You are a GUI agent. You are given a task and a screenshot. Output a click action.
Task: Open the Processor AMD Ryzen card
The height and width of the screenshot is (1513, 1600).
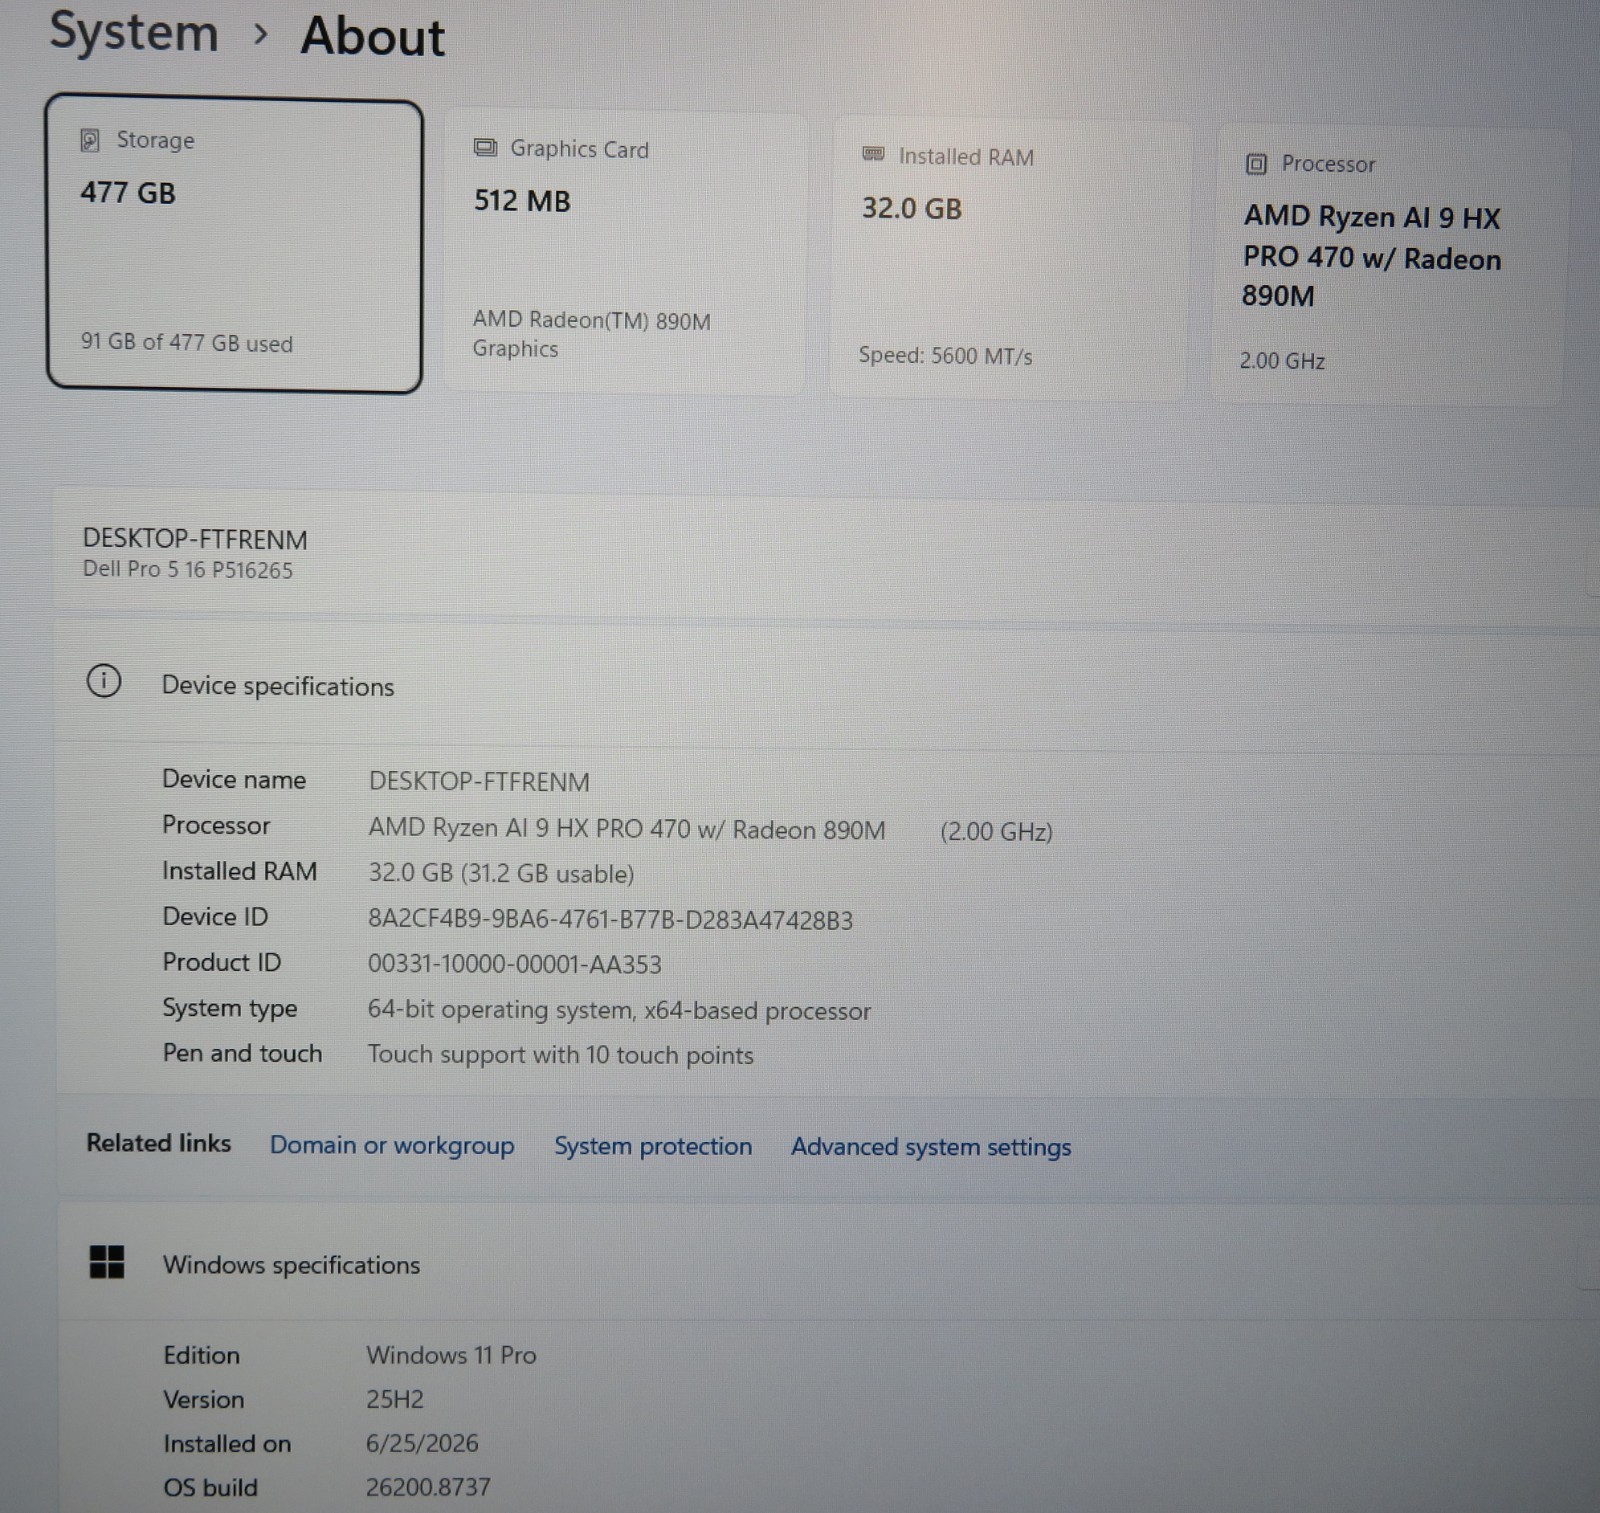[x=1390, y=265]
